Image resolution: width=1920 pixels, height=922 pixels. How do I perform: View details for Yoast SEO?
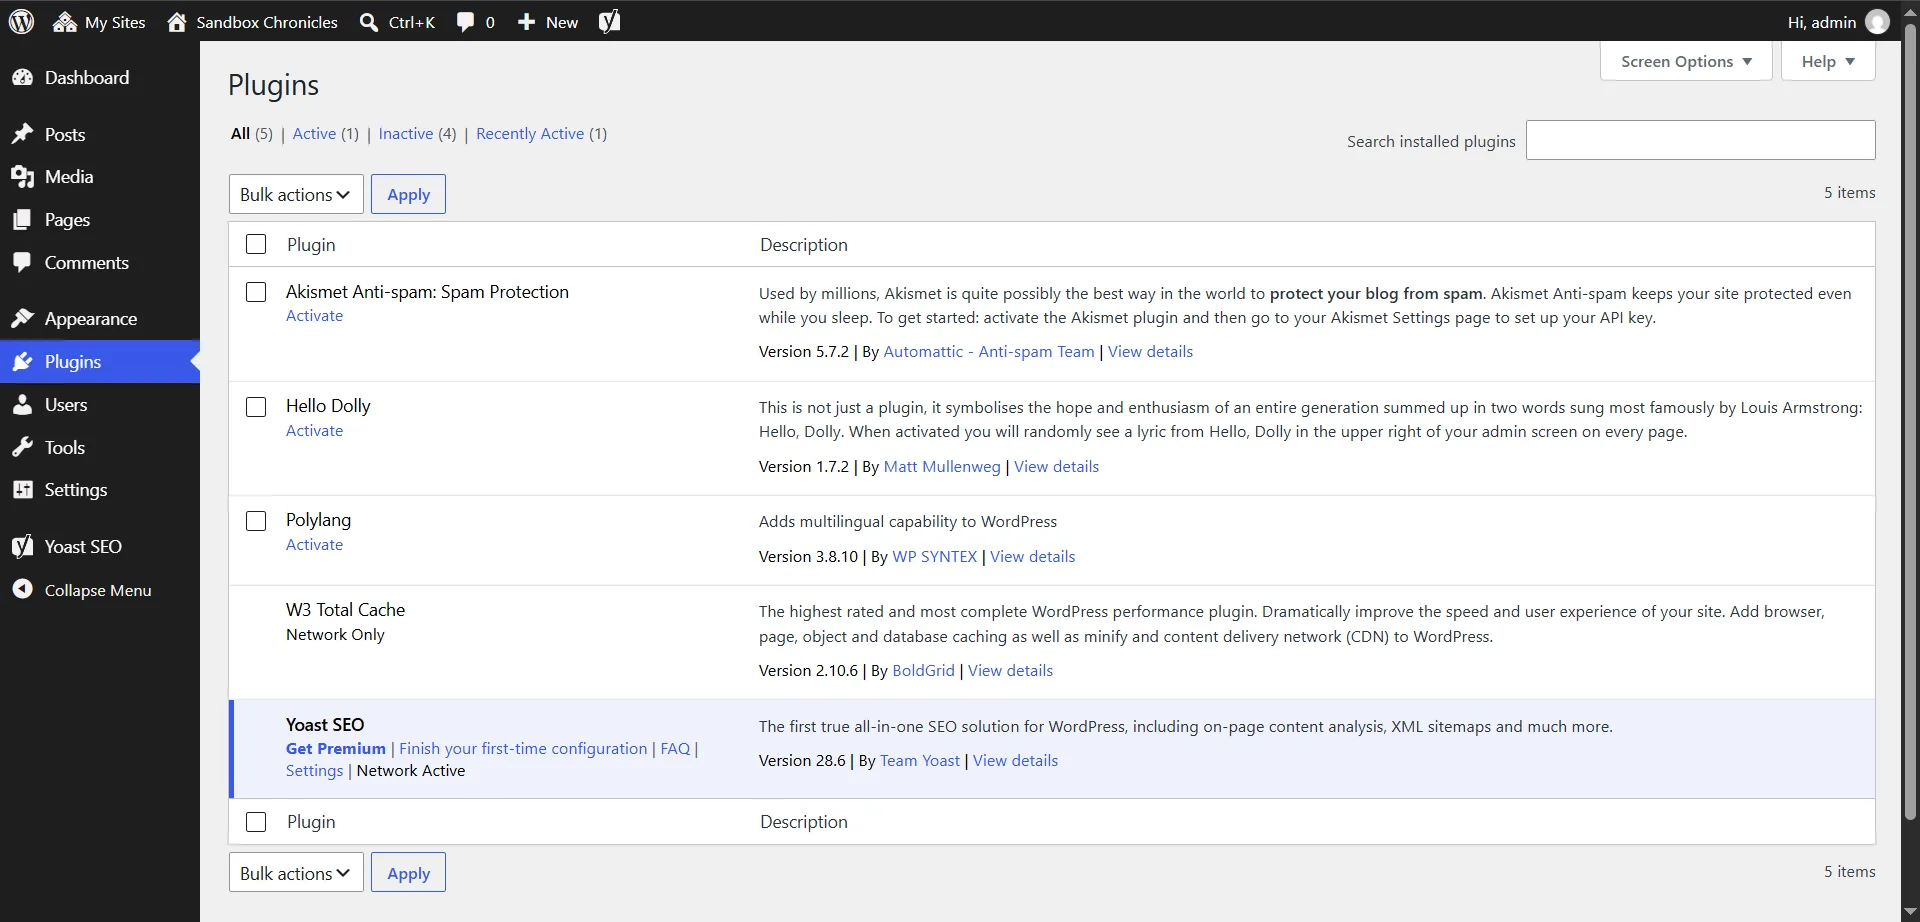1015,761
